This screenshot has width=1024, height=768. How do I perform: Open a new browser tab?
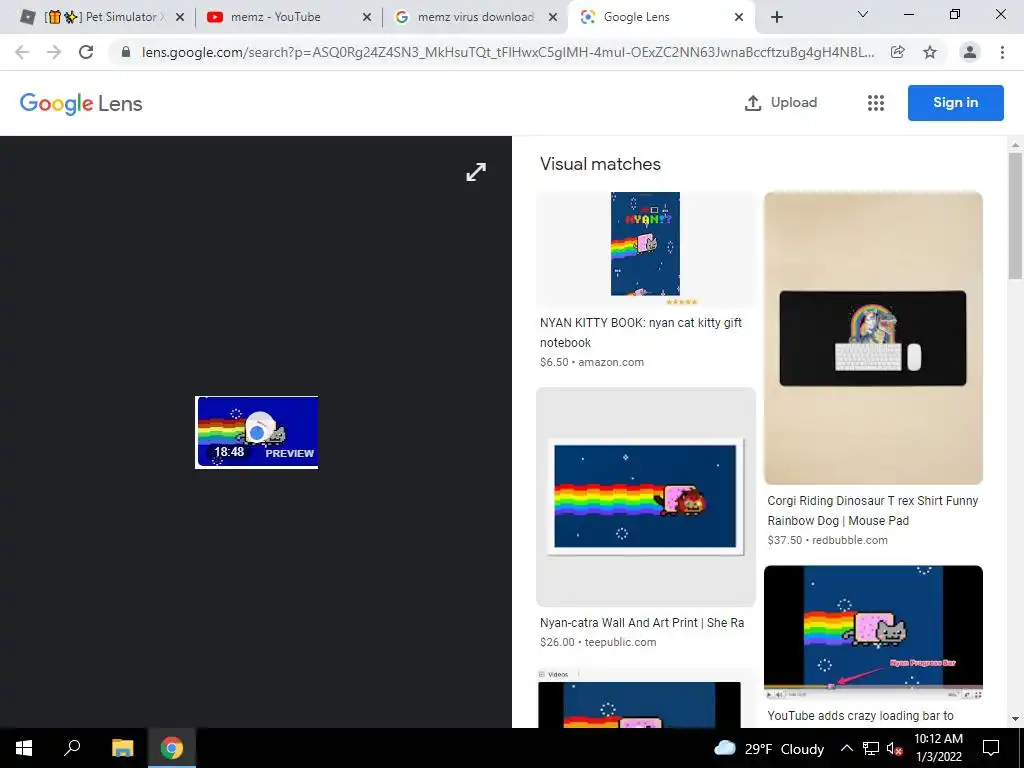click(x=776, y=17)
